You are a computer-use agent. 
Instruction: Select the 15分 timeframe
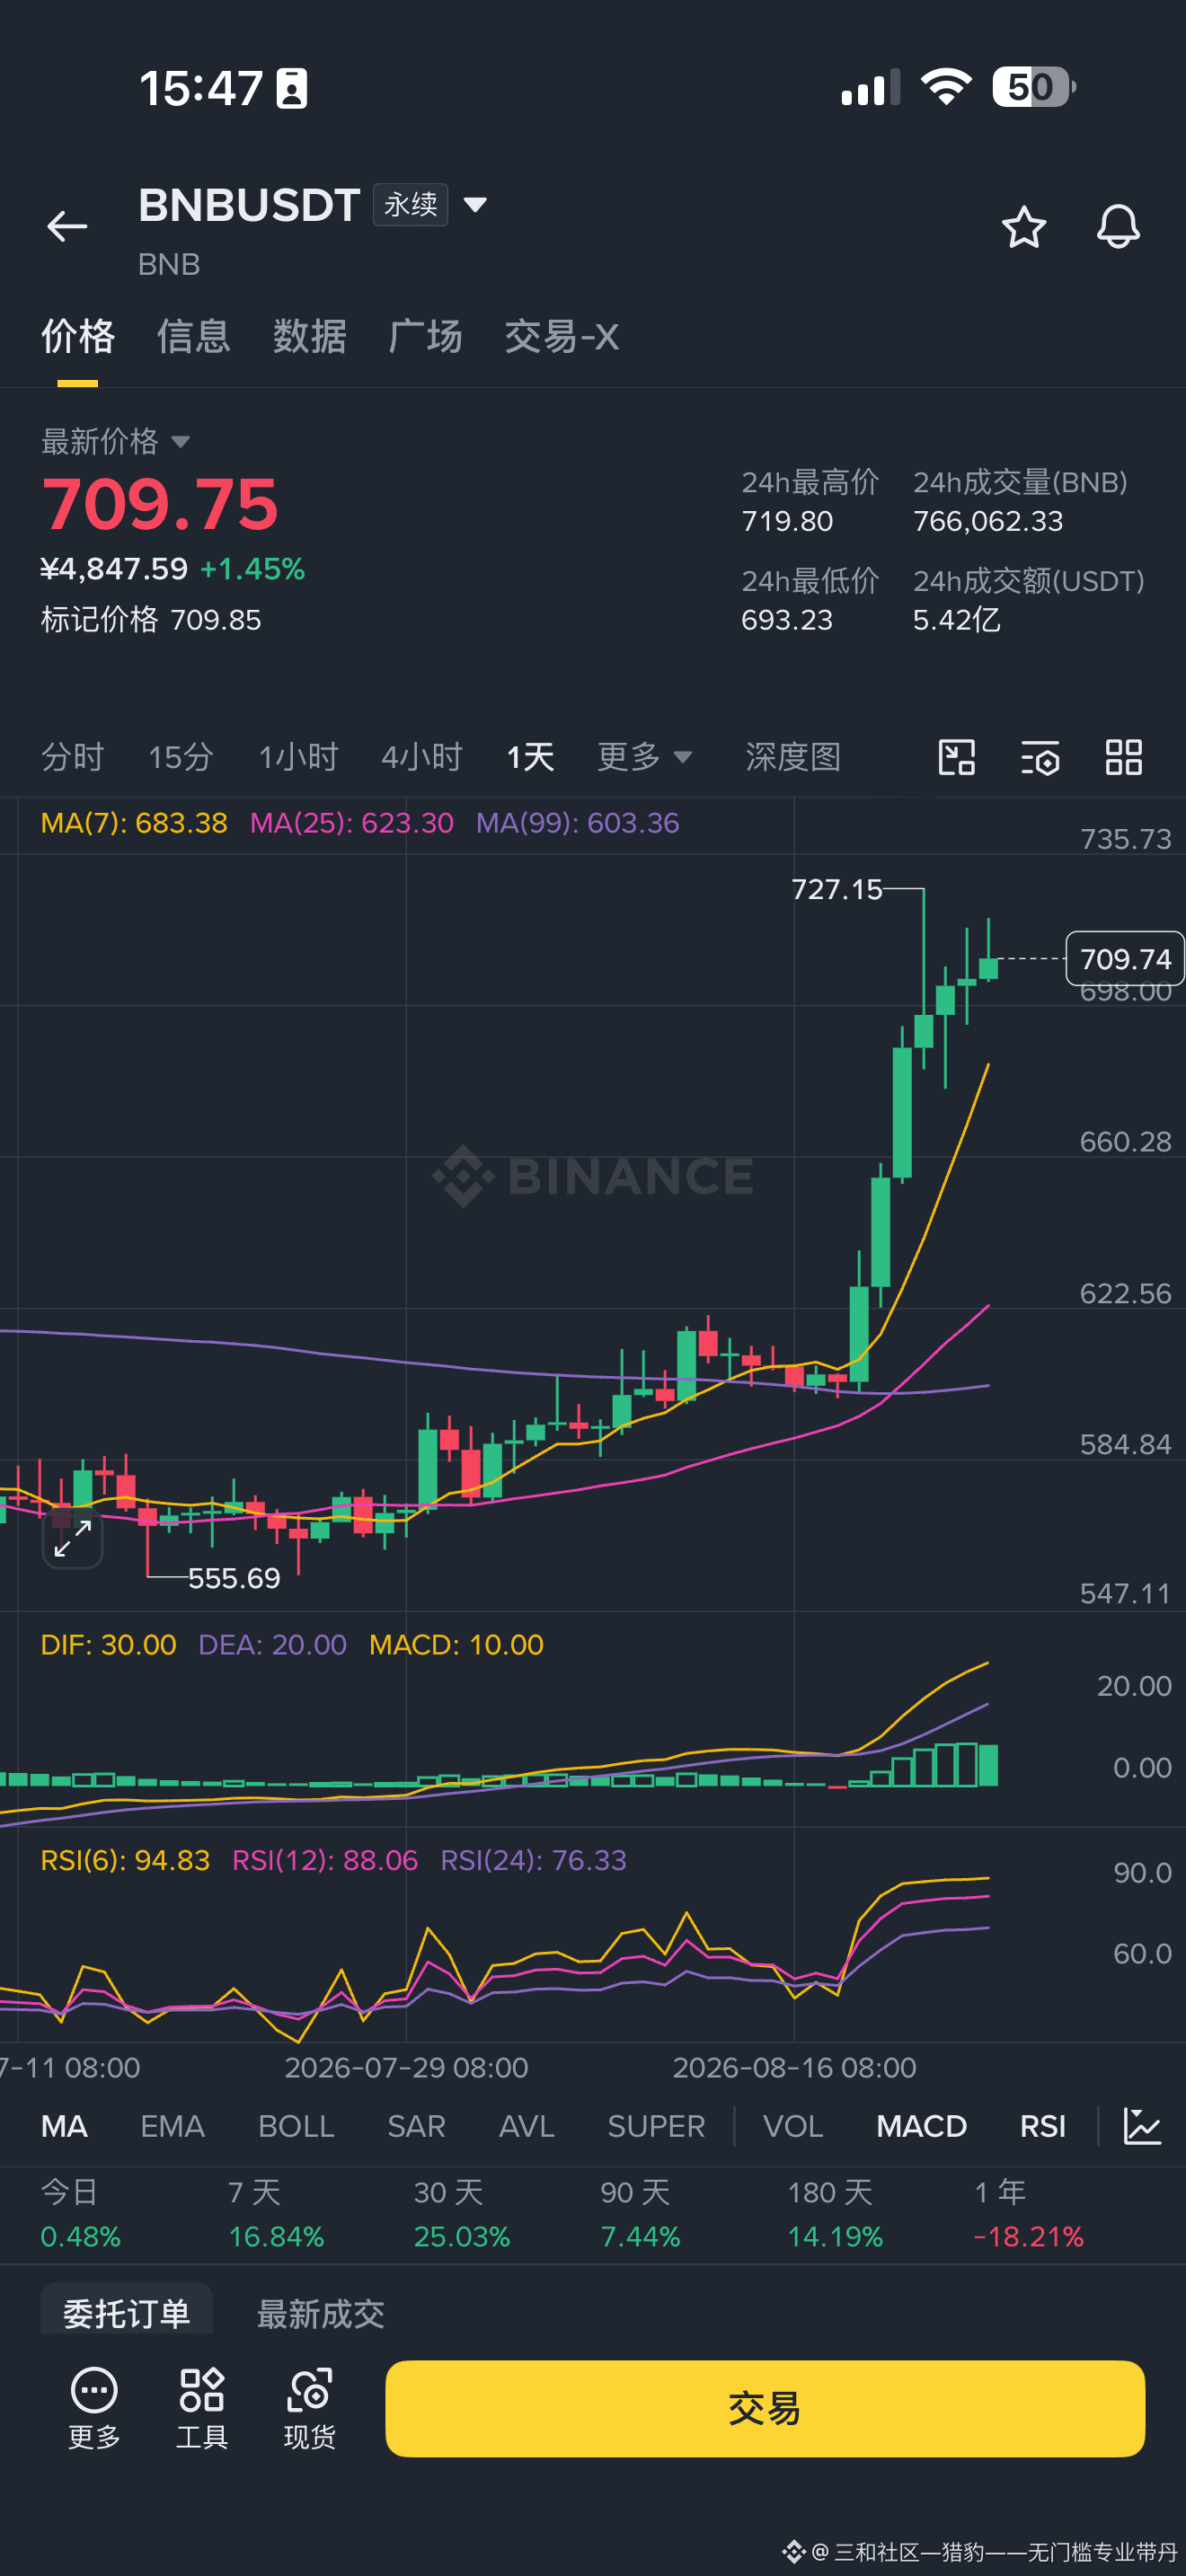(180, 757)
